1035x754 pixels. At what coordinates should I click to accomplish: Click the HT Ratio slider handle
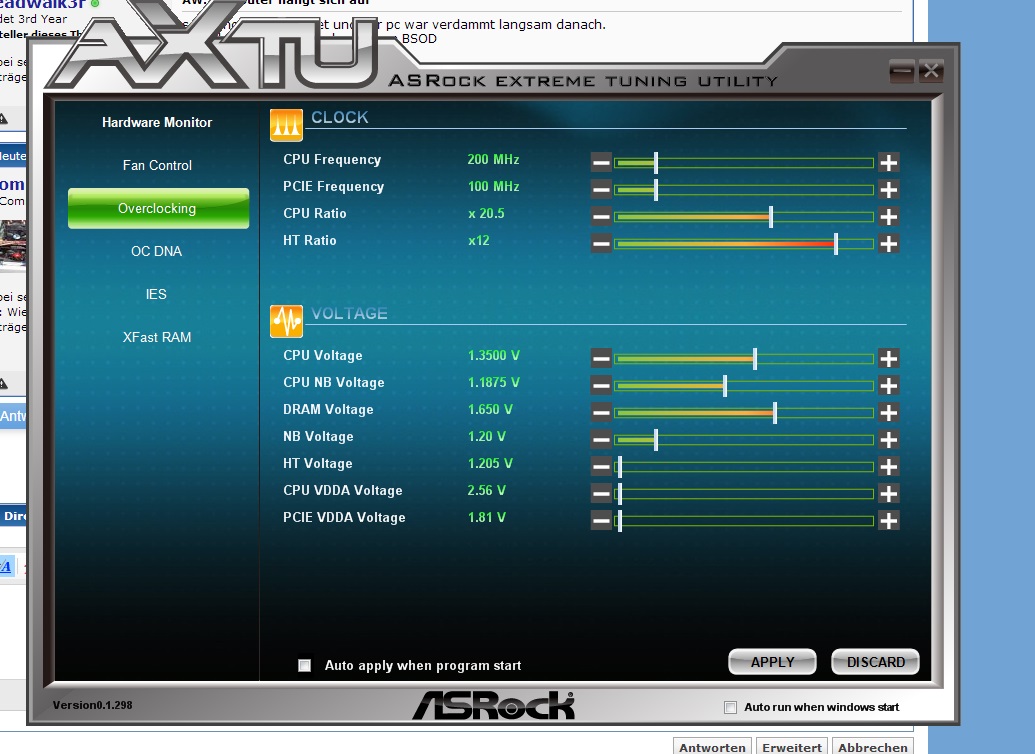coord(836,244)
